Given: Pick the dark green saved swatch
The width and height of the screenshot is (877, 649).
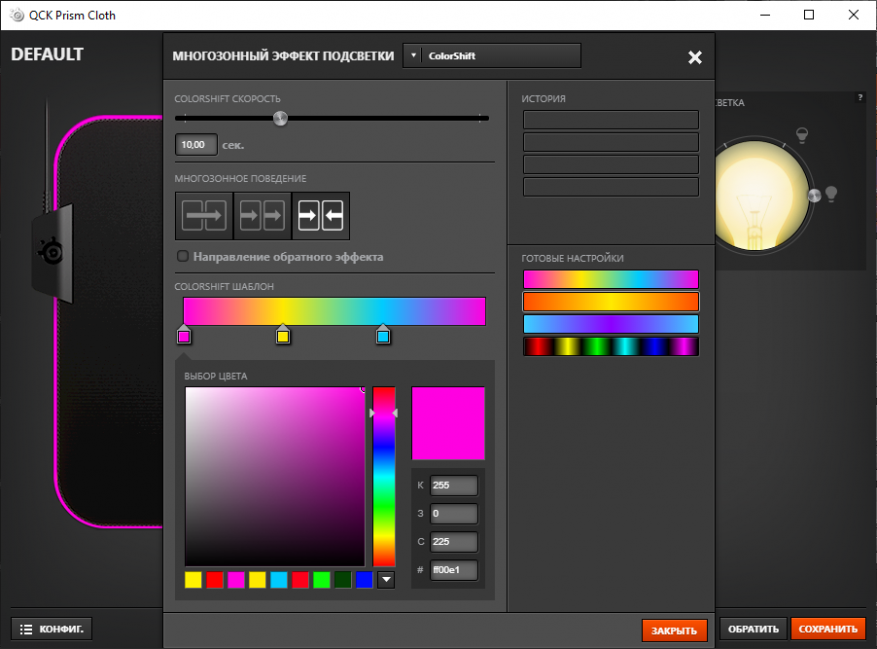Looking at the screenshot, I should [x=343, y=580].
